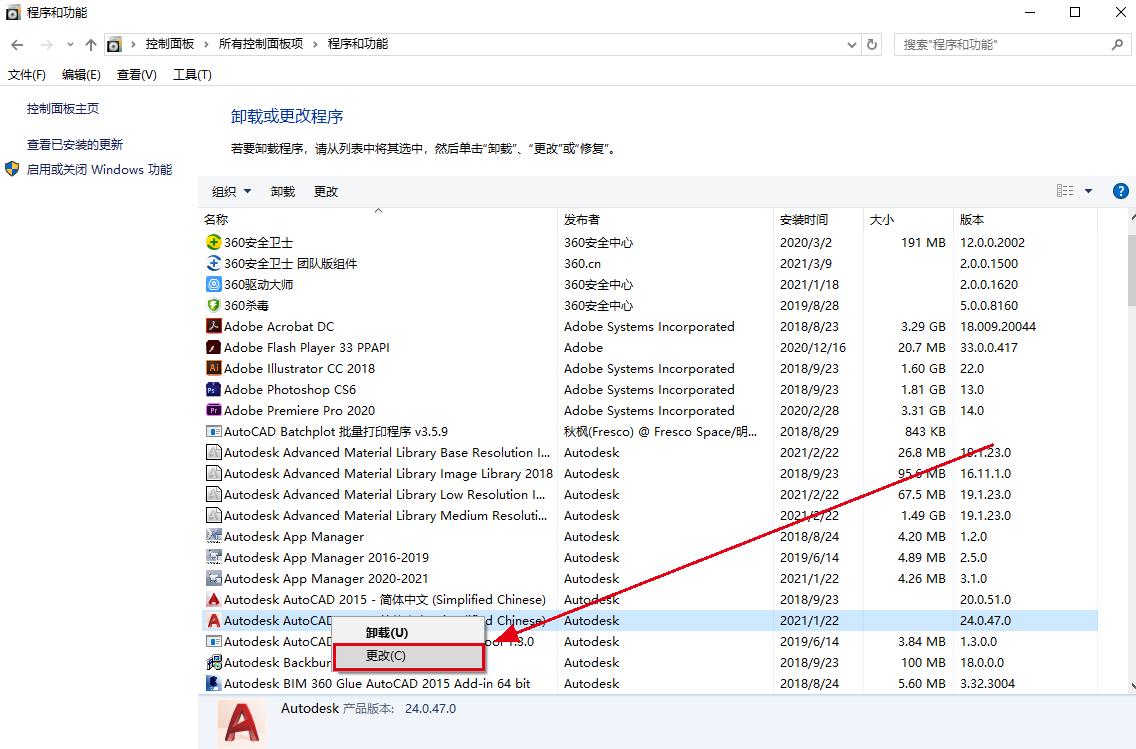Screen dimensions: 1136x749
Task: Click version 24.0.47.0 in the highlighted row
Action: point(985,620)
